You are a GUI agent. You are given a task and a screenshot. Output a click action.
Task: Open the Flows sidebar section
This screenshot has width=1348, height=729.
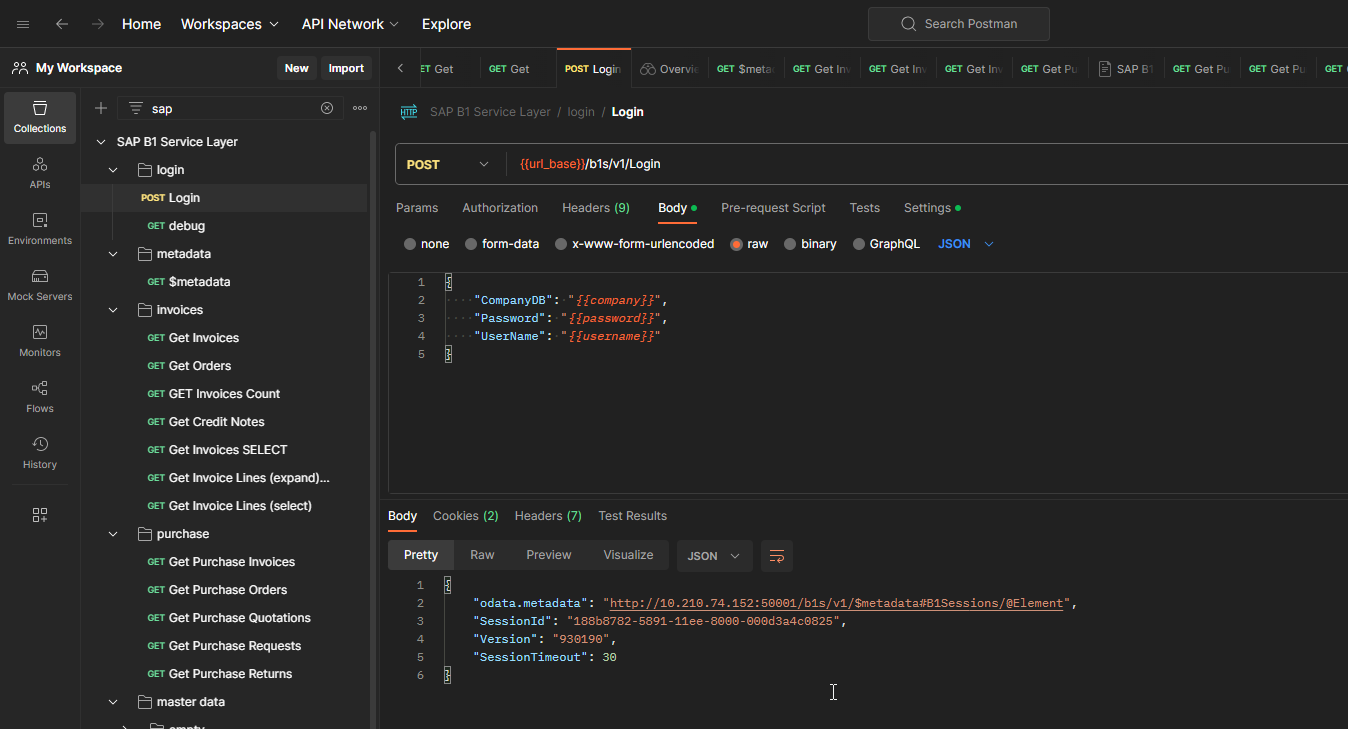tap(40, 398)
